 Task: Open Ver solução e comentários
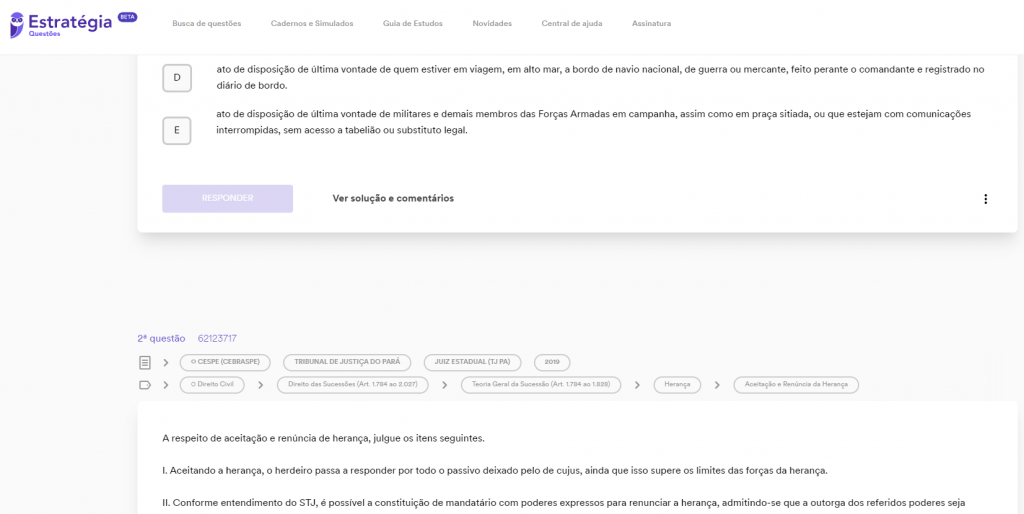point(393,199)
